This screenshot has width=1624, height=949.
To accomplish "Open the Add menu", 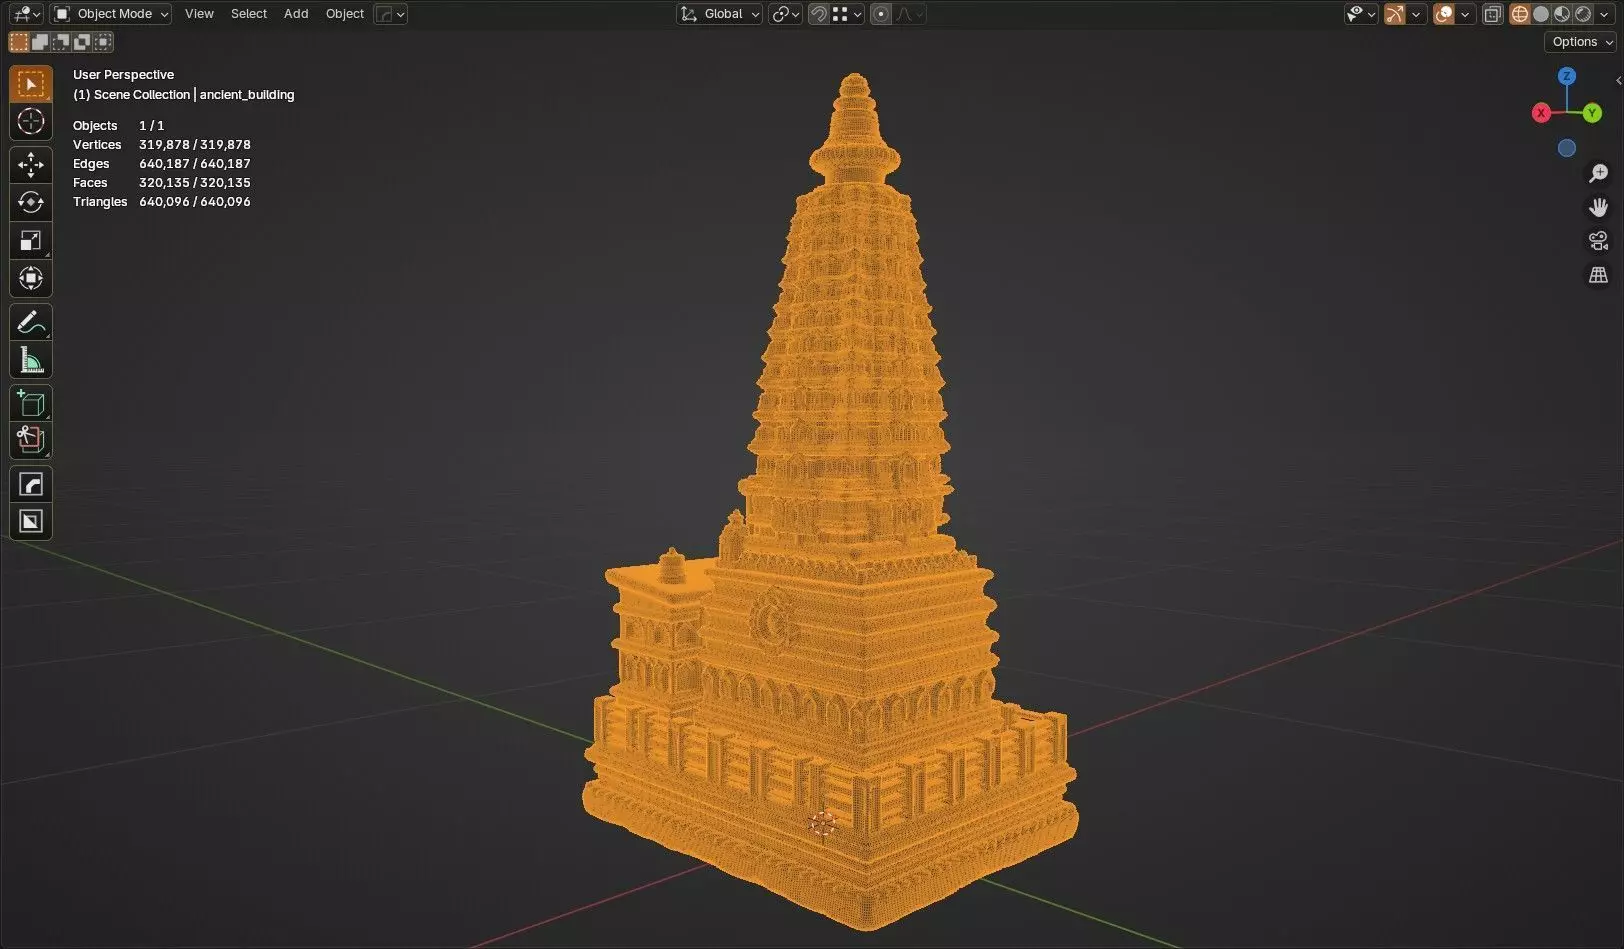I will pyautogui.click(x=296, y=14).
